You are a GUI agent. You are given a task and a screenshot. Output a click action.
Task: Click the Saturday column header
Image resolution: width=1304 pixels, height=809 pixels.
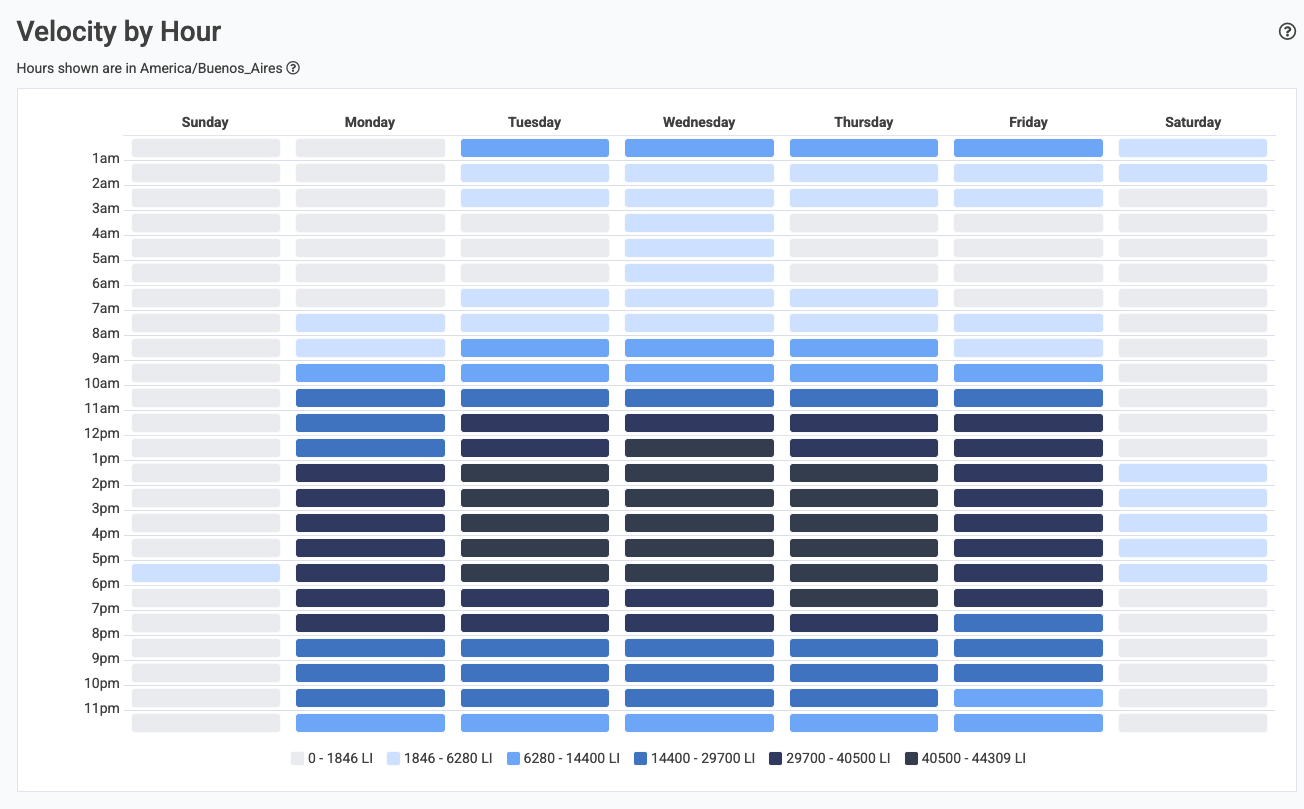[x=1192, y=122]
